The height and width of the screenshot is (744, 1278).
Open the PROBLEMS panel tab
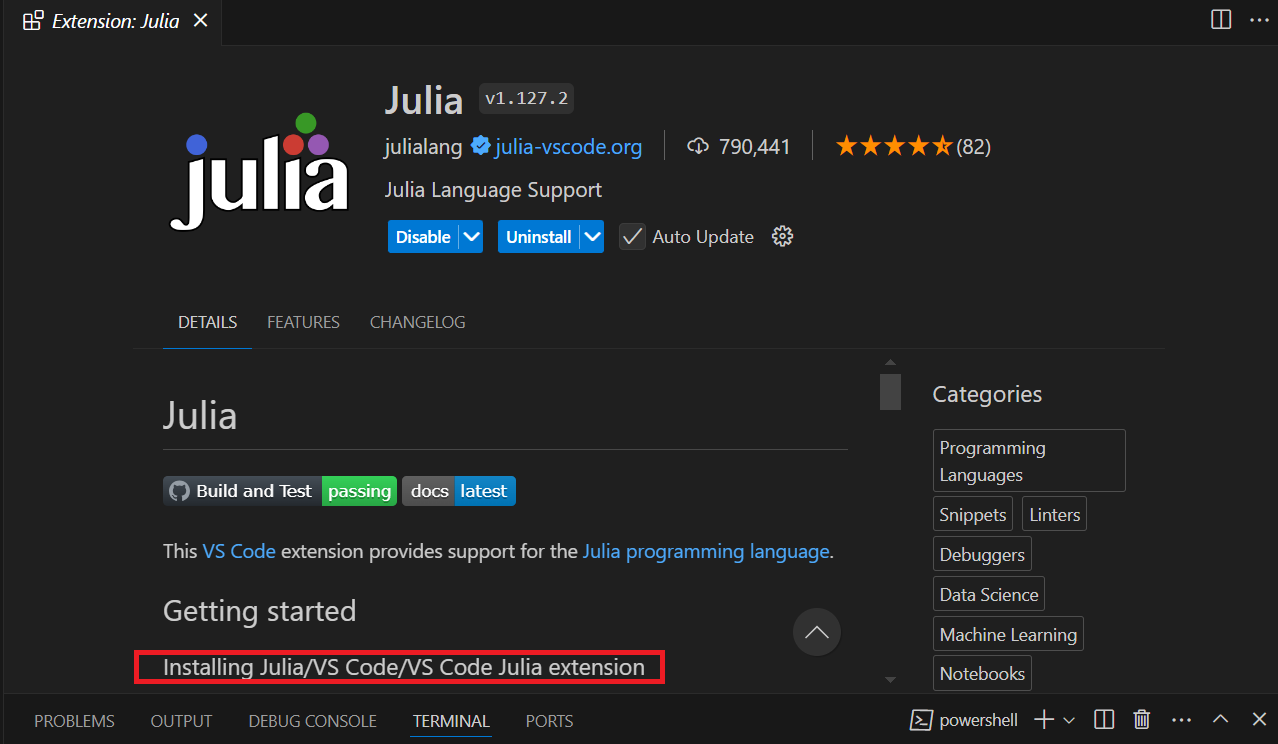pyautogui.click(x=74, y=721)
